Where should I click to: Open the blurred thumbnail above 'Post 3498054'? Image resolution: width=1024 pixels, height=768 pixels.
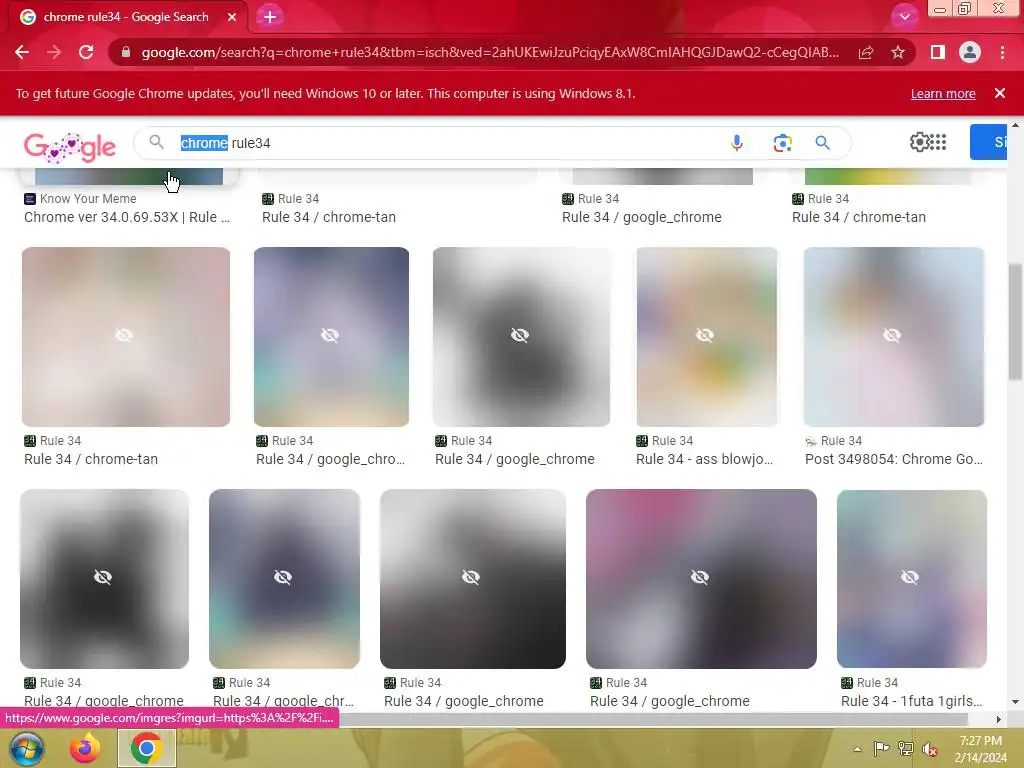893,336
